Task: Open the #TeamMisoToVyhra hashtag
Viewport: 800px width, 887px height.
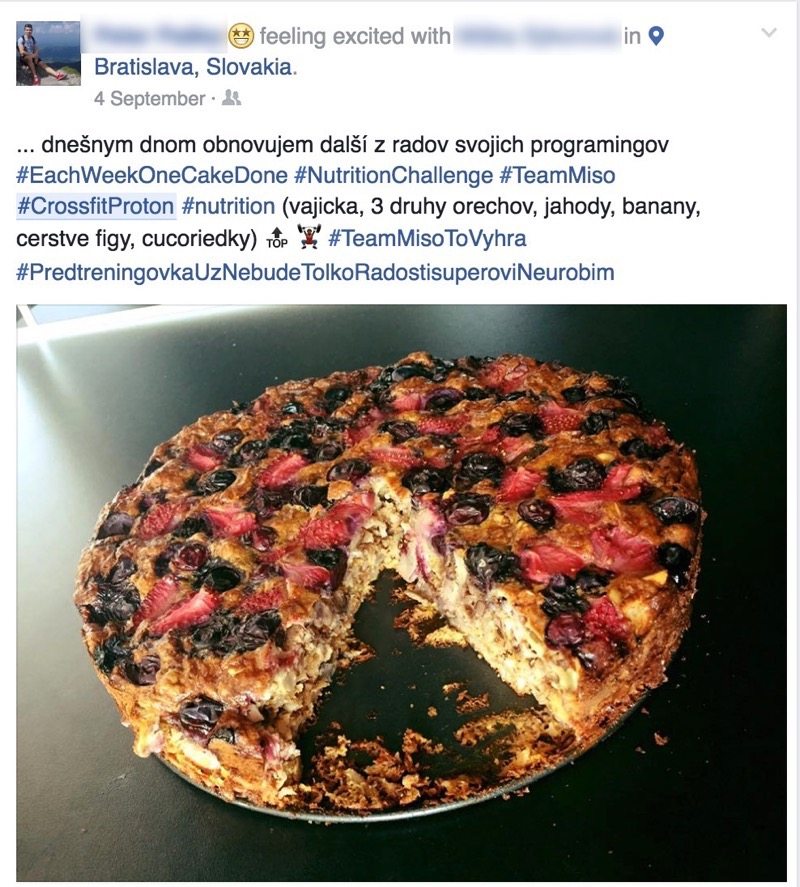Action: (427, 238)
